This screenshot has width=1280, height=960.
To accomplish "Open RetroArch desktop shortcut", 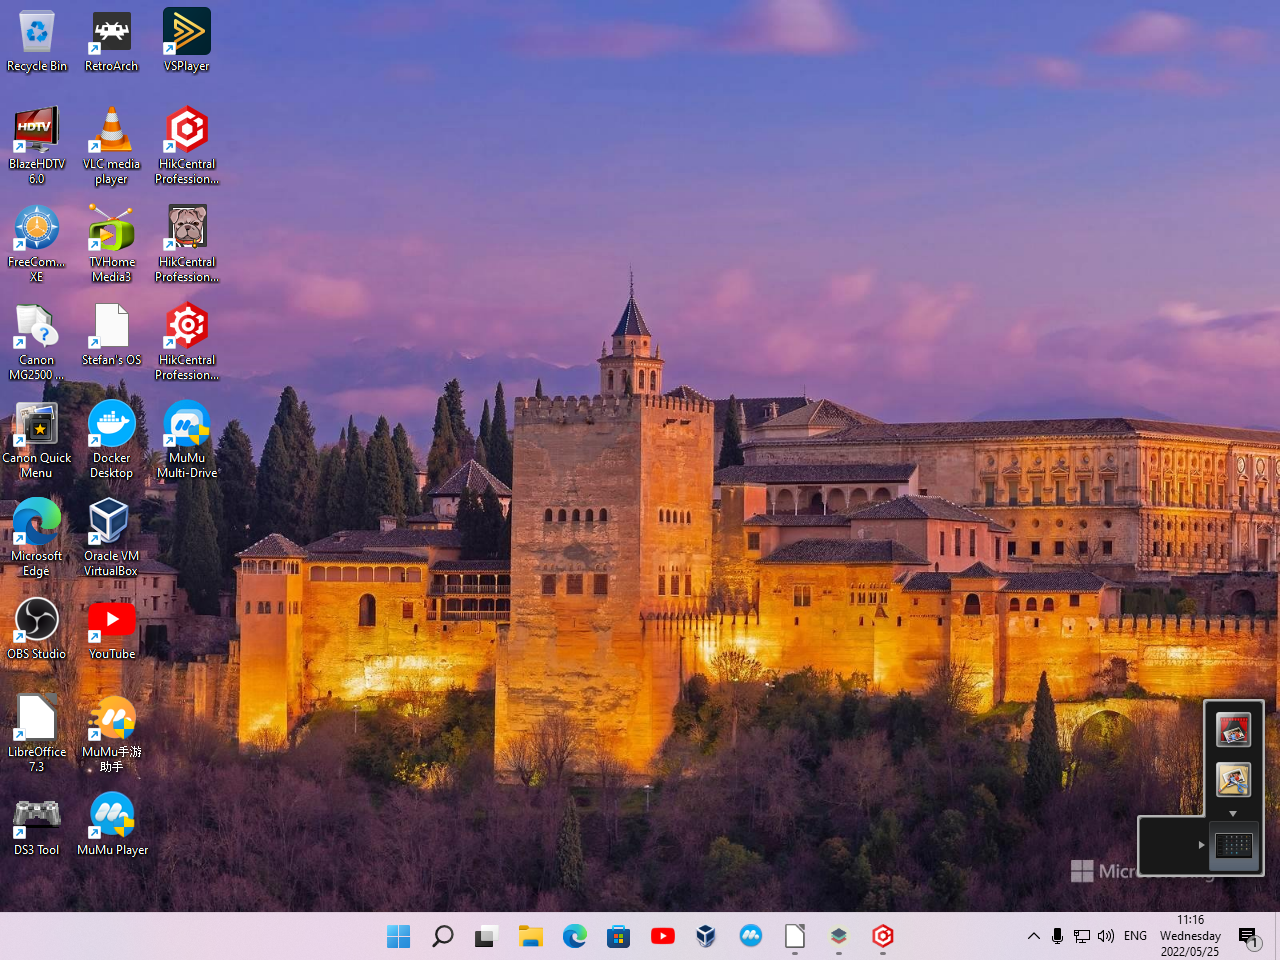I will (x=111, y=34).
